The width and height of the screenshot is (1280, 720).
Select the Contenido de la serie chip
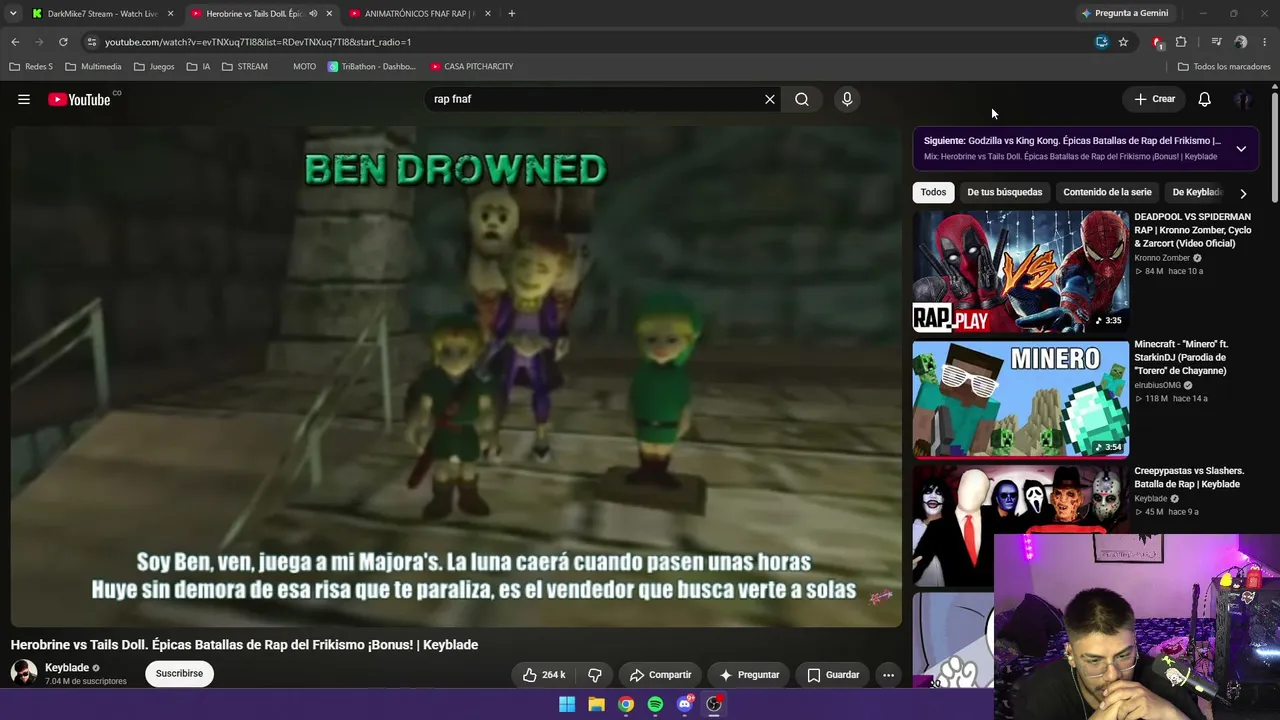click(x=1107, y=192)
